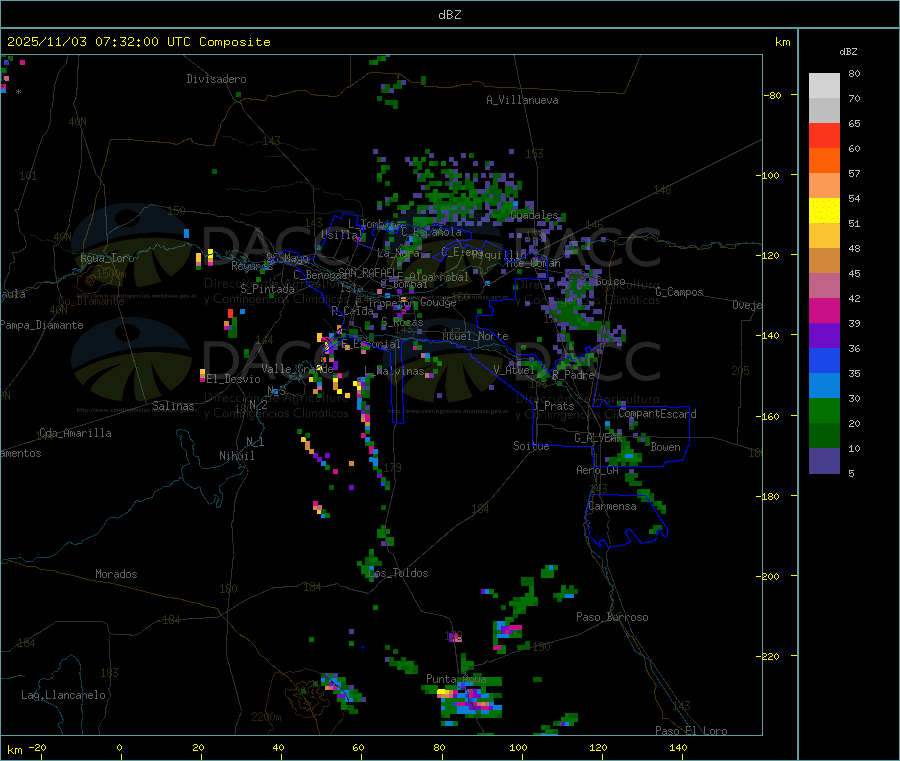Image resolution: width=900 pixels, height=761 pixels.
Task: Select the 'Paso_El_Loro' place label
Action: [x=691, y=731]
